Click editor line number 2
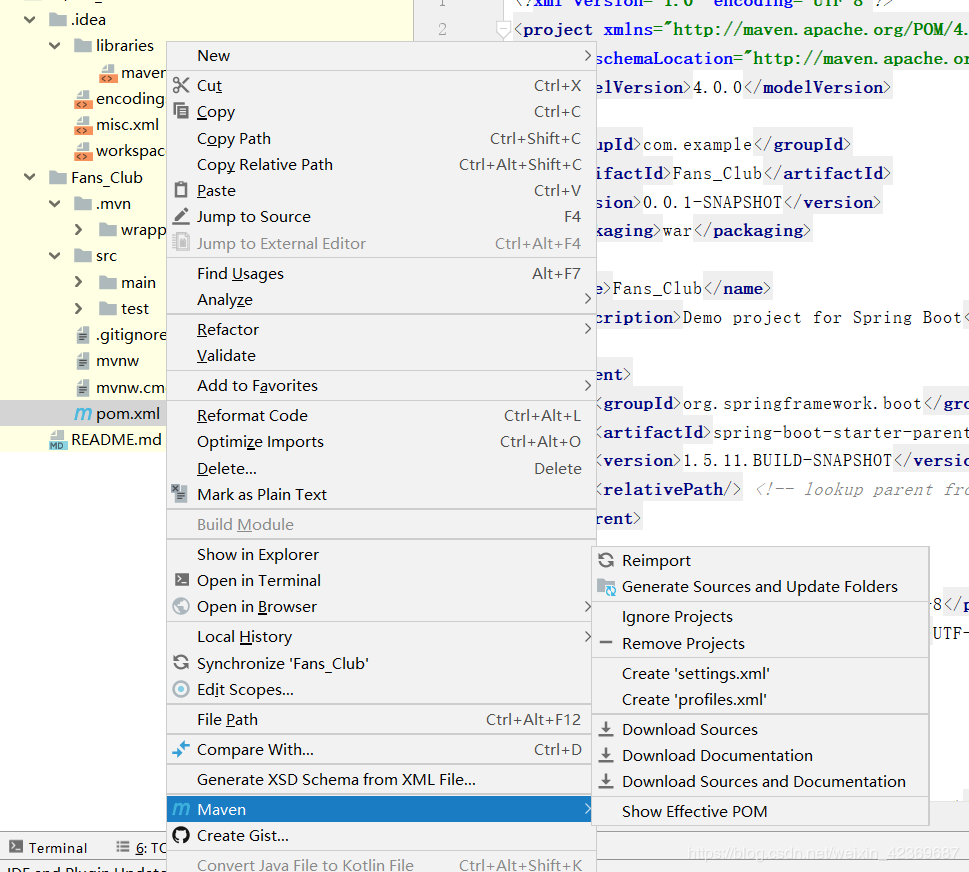Screen dimensions: 969x872 [x=442, y=29]
